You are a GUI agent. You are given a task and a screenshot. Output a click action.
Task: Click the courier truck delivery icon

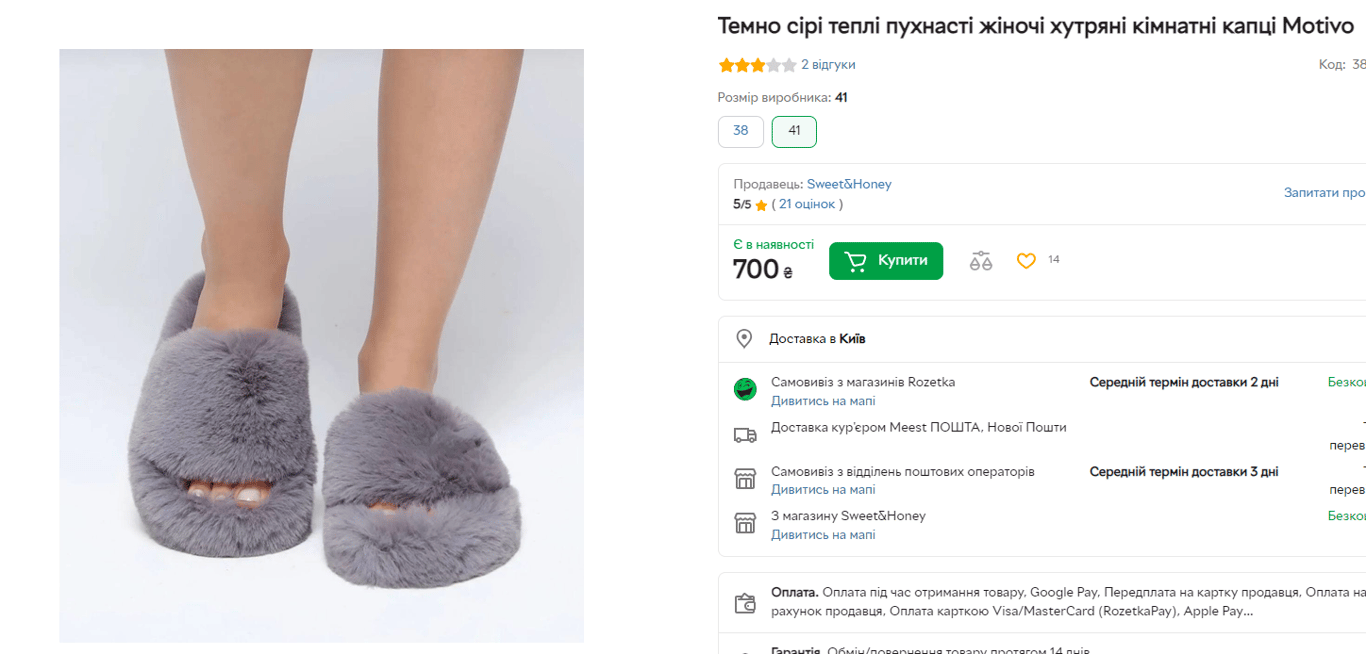click(x=745, y=434)
